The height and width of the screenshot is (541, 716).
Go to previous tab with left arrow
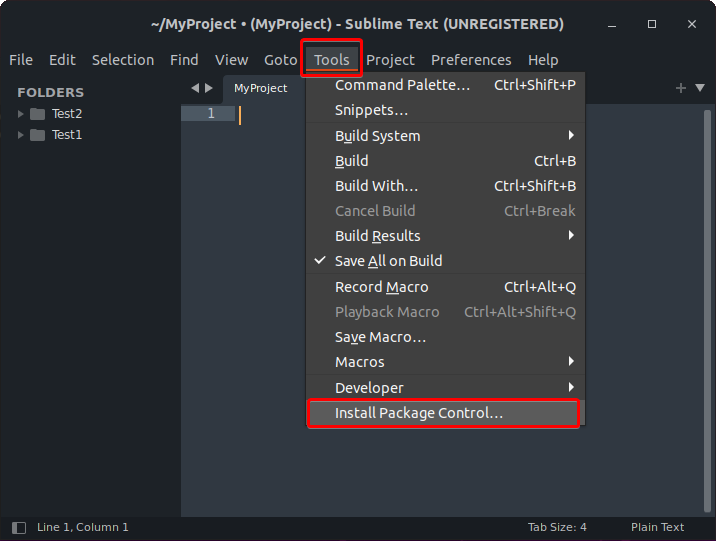(195, 88)
